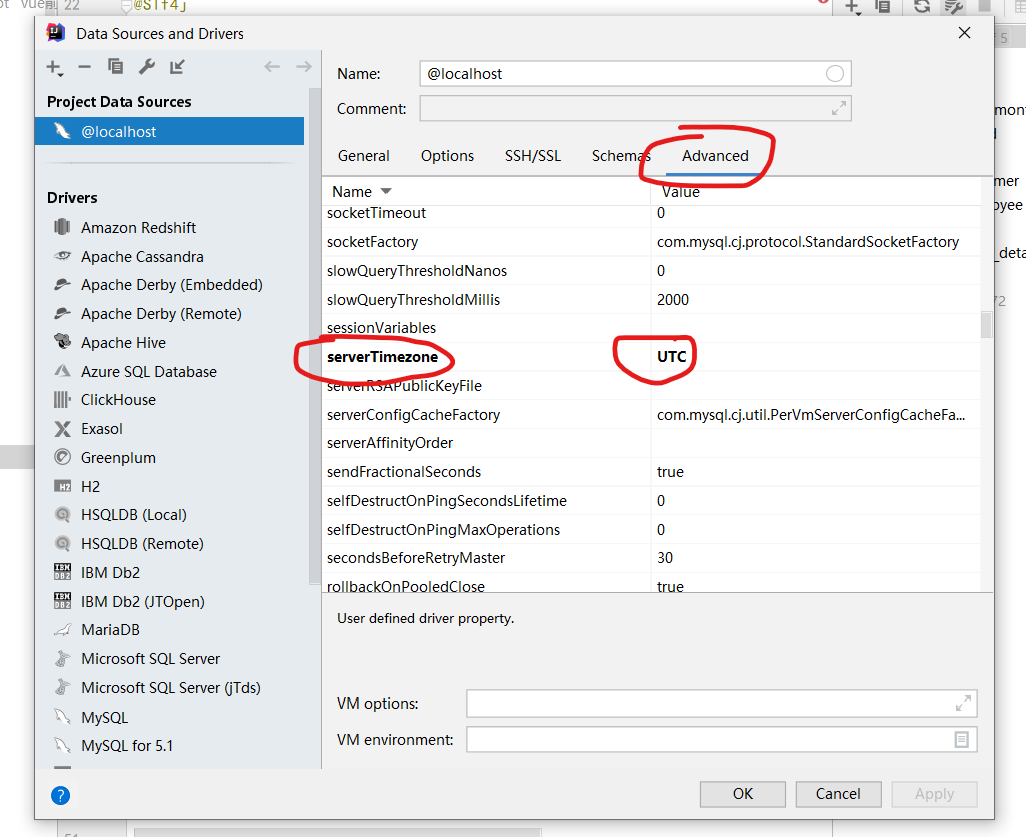Switch to the Options tab
This screenshot has width=1026, height=837.
coord(448,156)
